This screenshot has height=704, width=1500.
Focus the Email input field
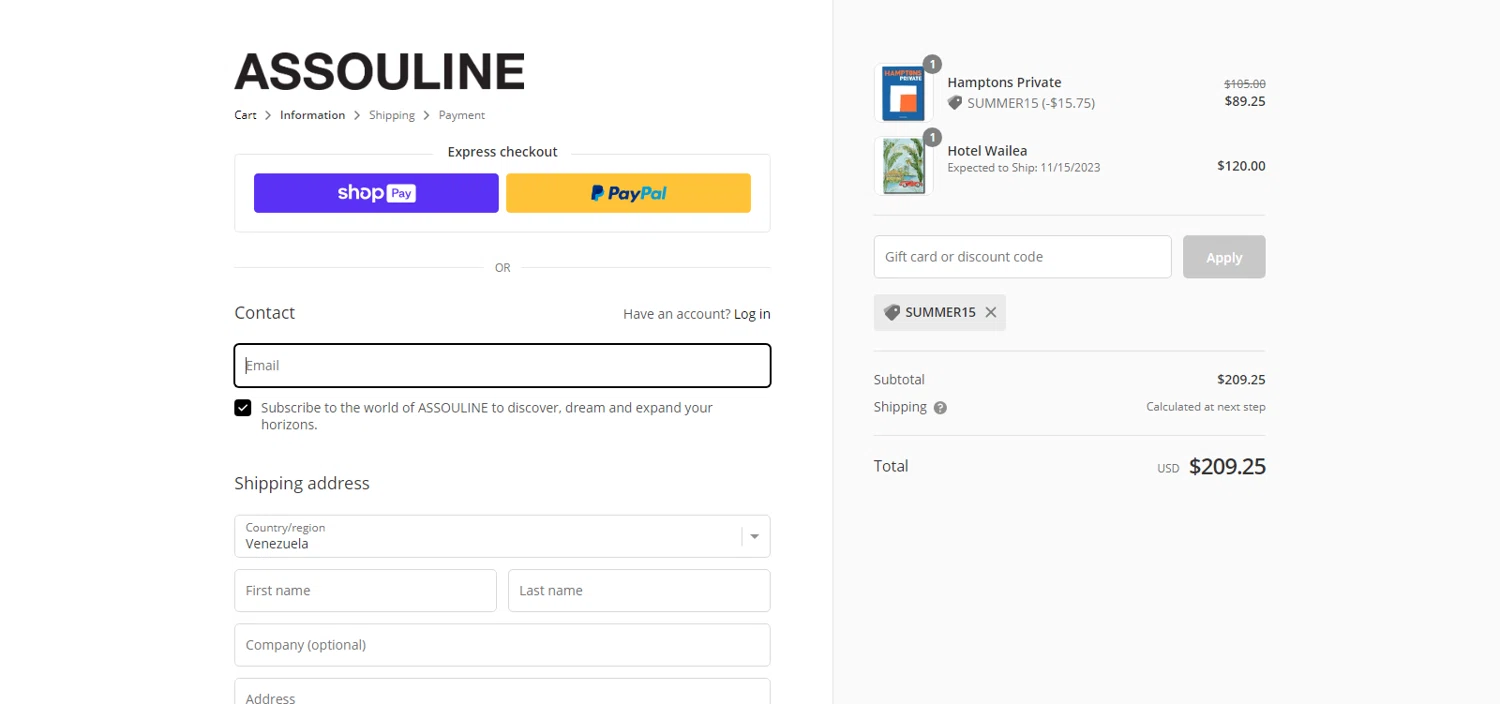coord(502,365)
